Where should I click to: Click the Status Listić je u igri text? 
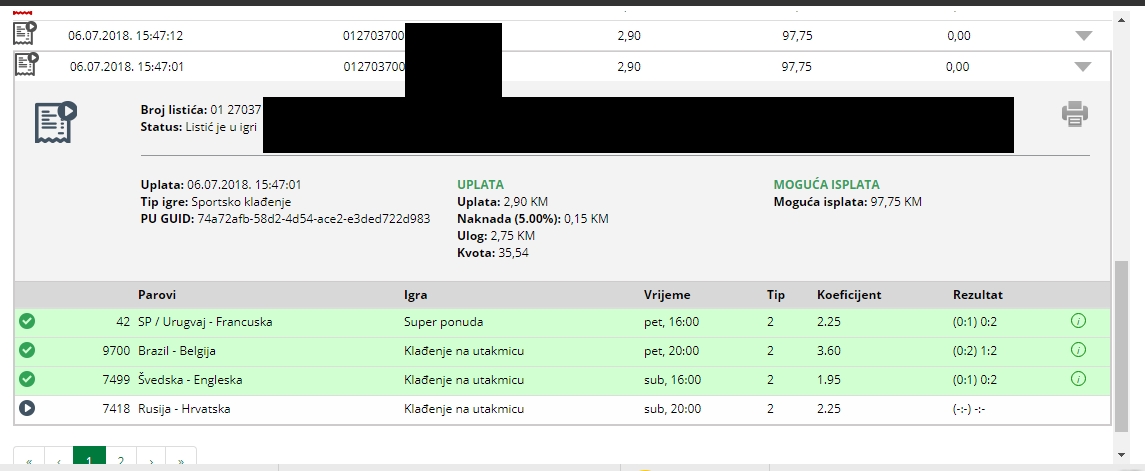199,126
